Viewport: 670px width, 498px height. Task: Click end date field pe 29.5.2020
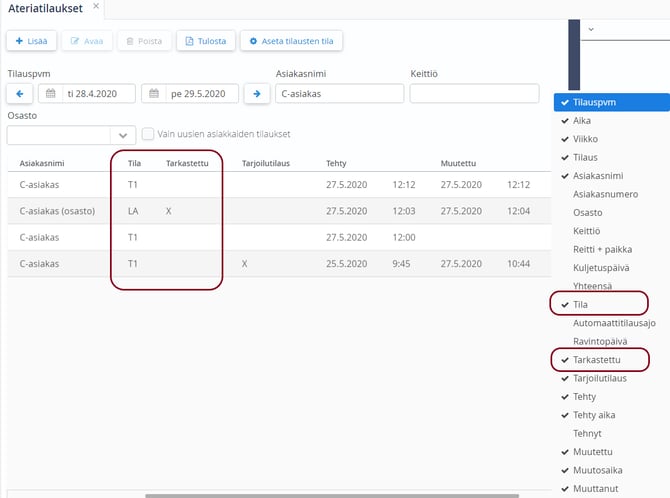pyautogui.click(x=190, y=94)
